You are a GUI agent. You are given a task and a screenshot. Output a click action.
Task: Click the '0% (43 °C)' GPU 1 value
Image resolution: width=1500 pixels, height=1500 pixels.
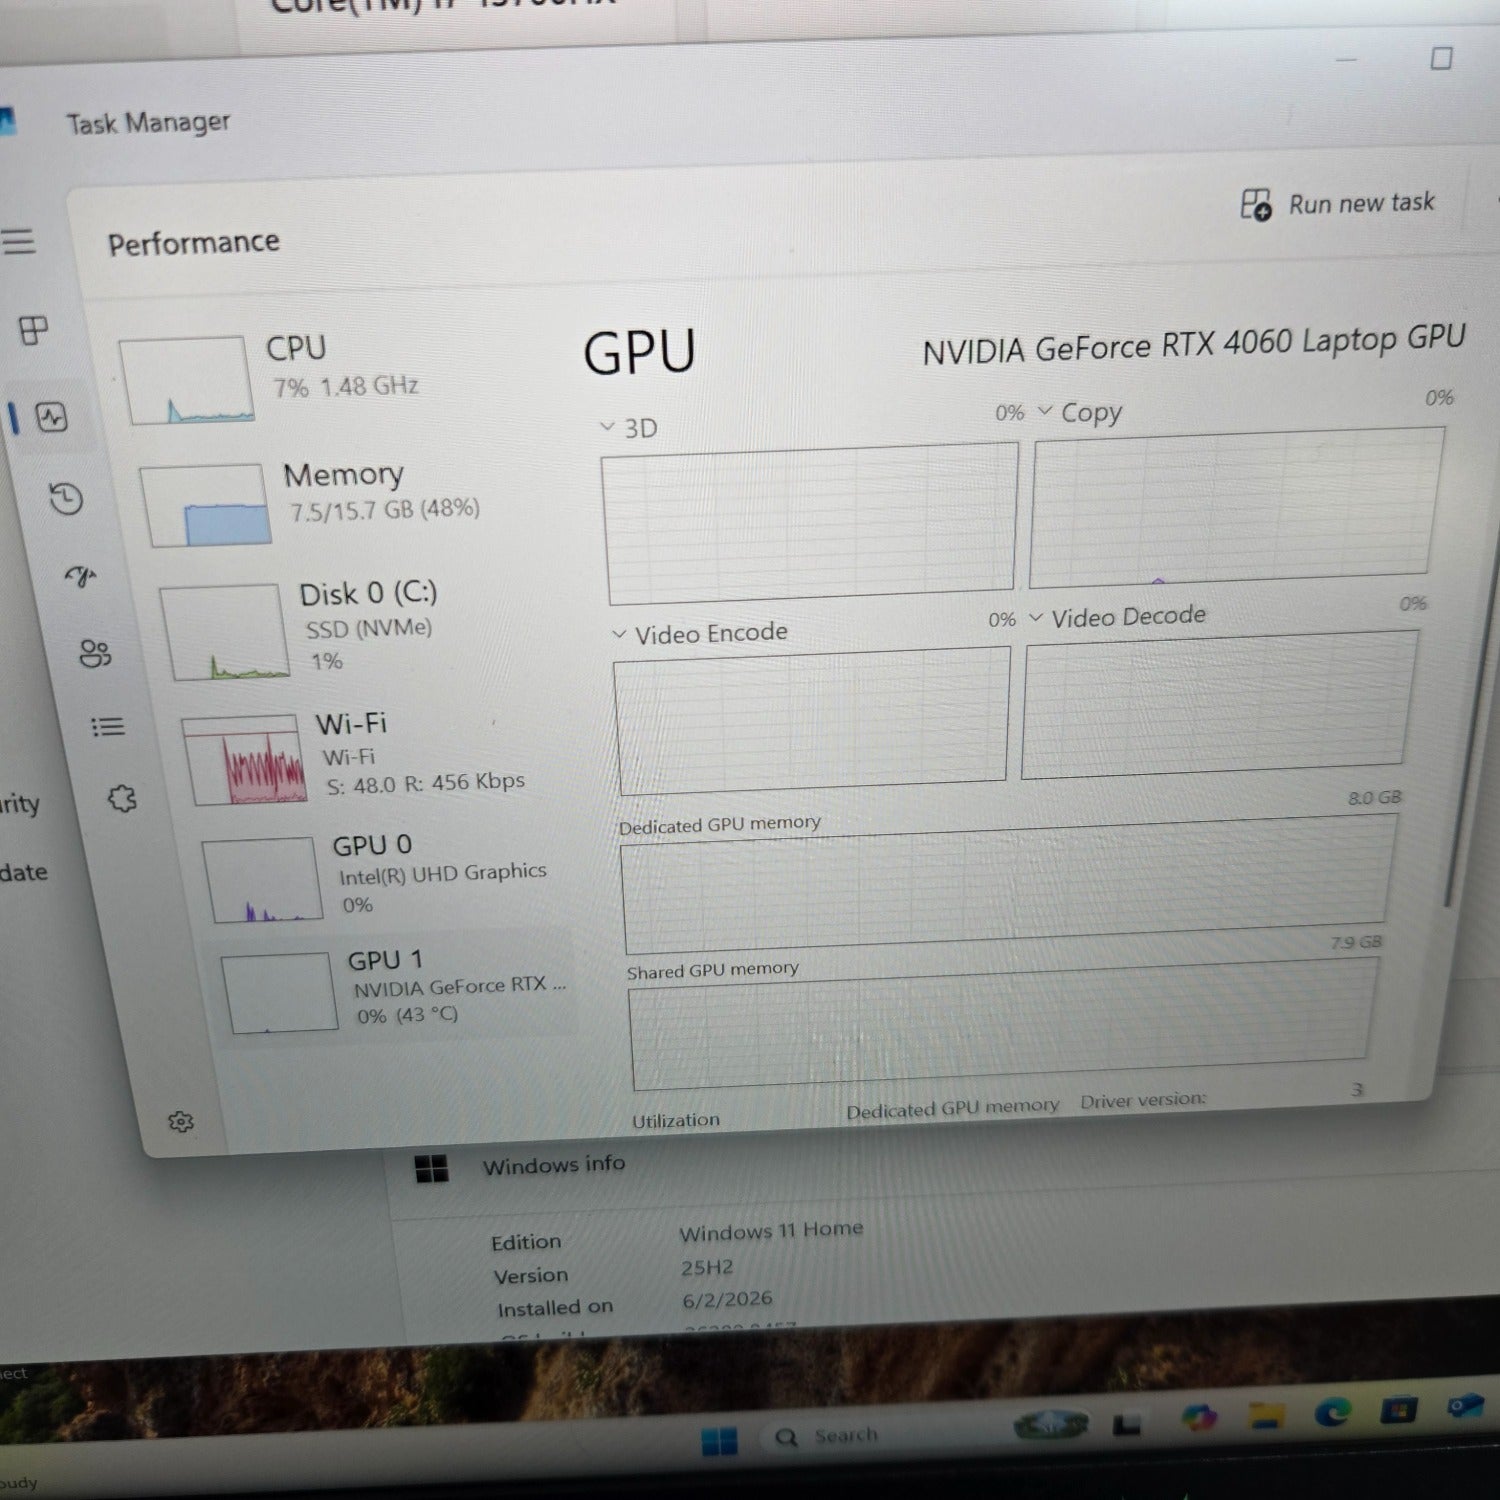407,1015
